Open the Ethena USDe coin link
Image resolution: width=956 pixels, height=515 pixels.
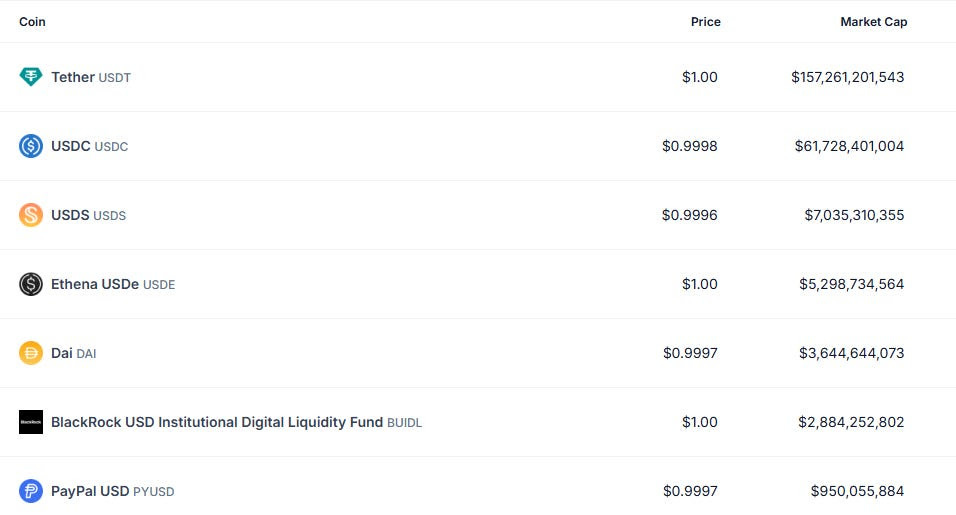(x=113, y=284)
